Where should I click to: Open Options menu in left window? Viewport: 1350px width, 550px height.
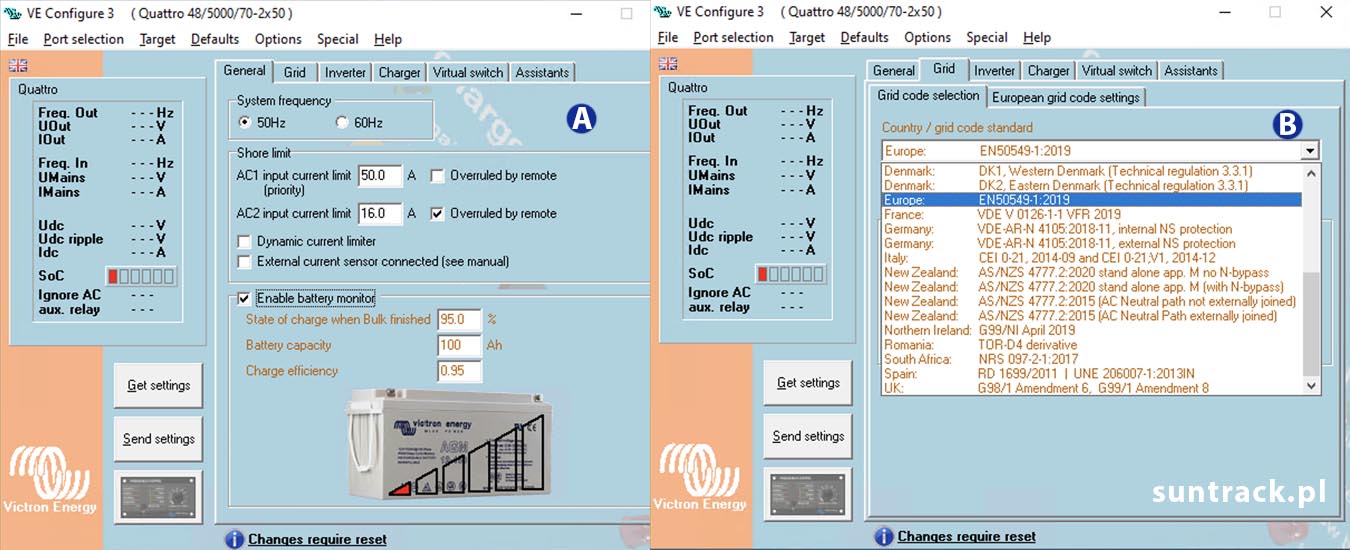click(278, 39)
